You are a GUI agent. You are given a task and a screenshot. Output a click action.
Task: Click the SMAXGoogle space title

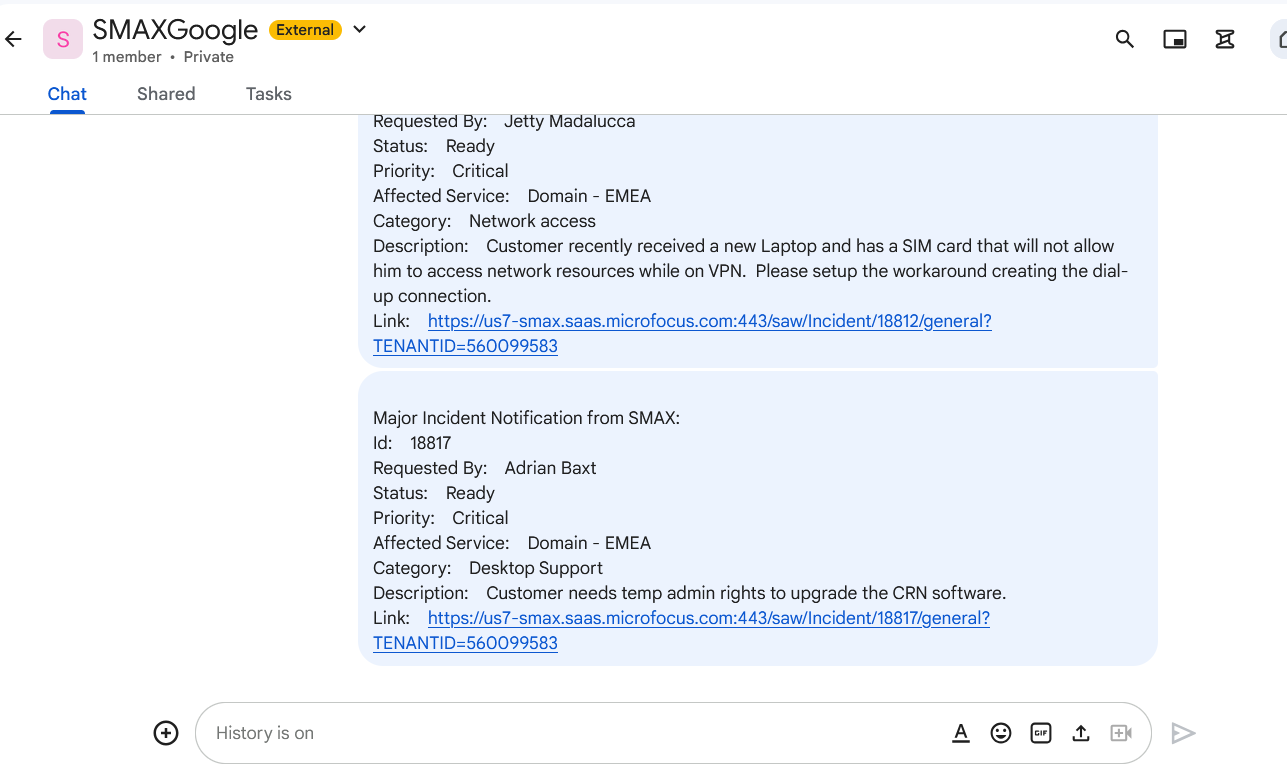(175, 30)
